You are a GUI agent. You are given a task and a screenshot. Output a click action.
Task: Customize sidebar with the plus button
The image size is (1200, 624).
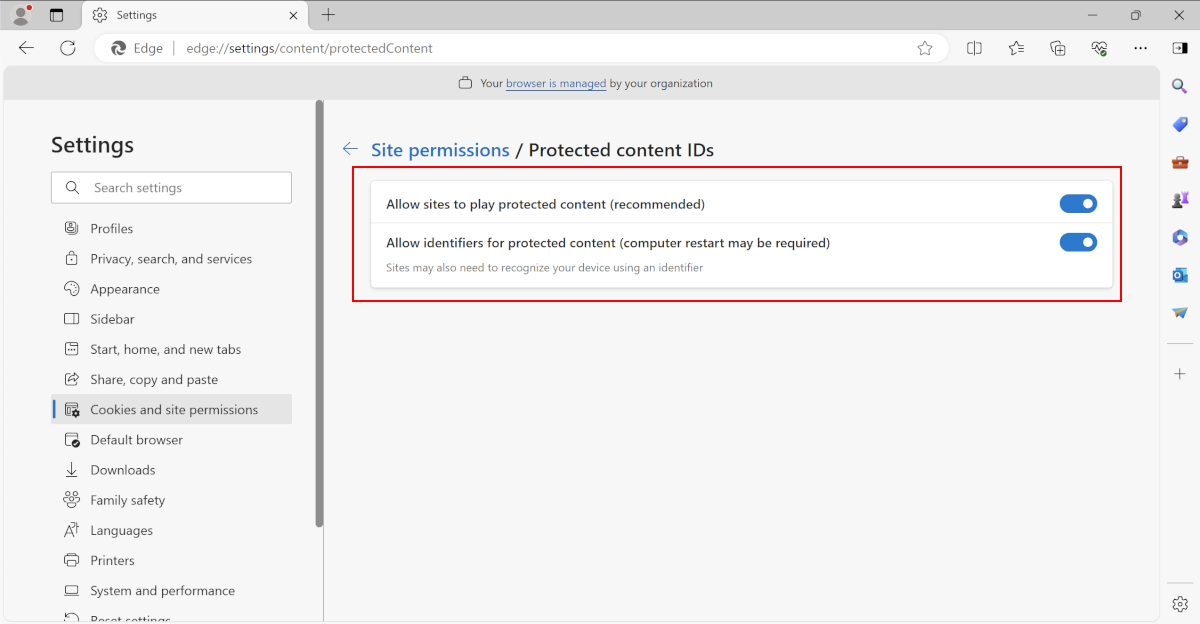coord(1180,373)
